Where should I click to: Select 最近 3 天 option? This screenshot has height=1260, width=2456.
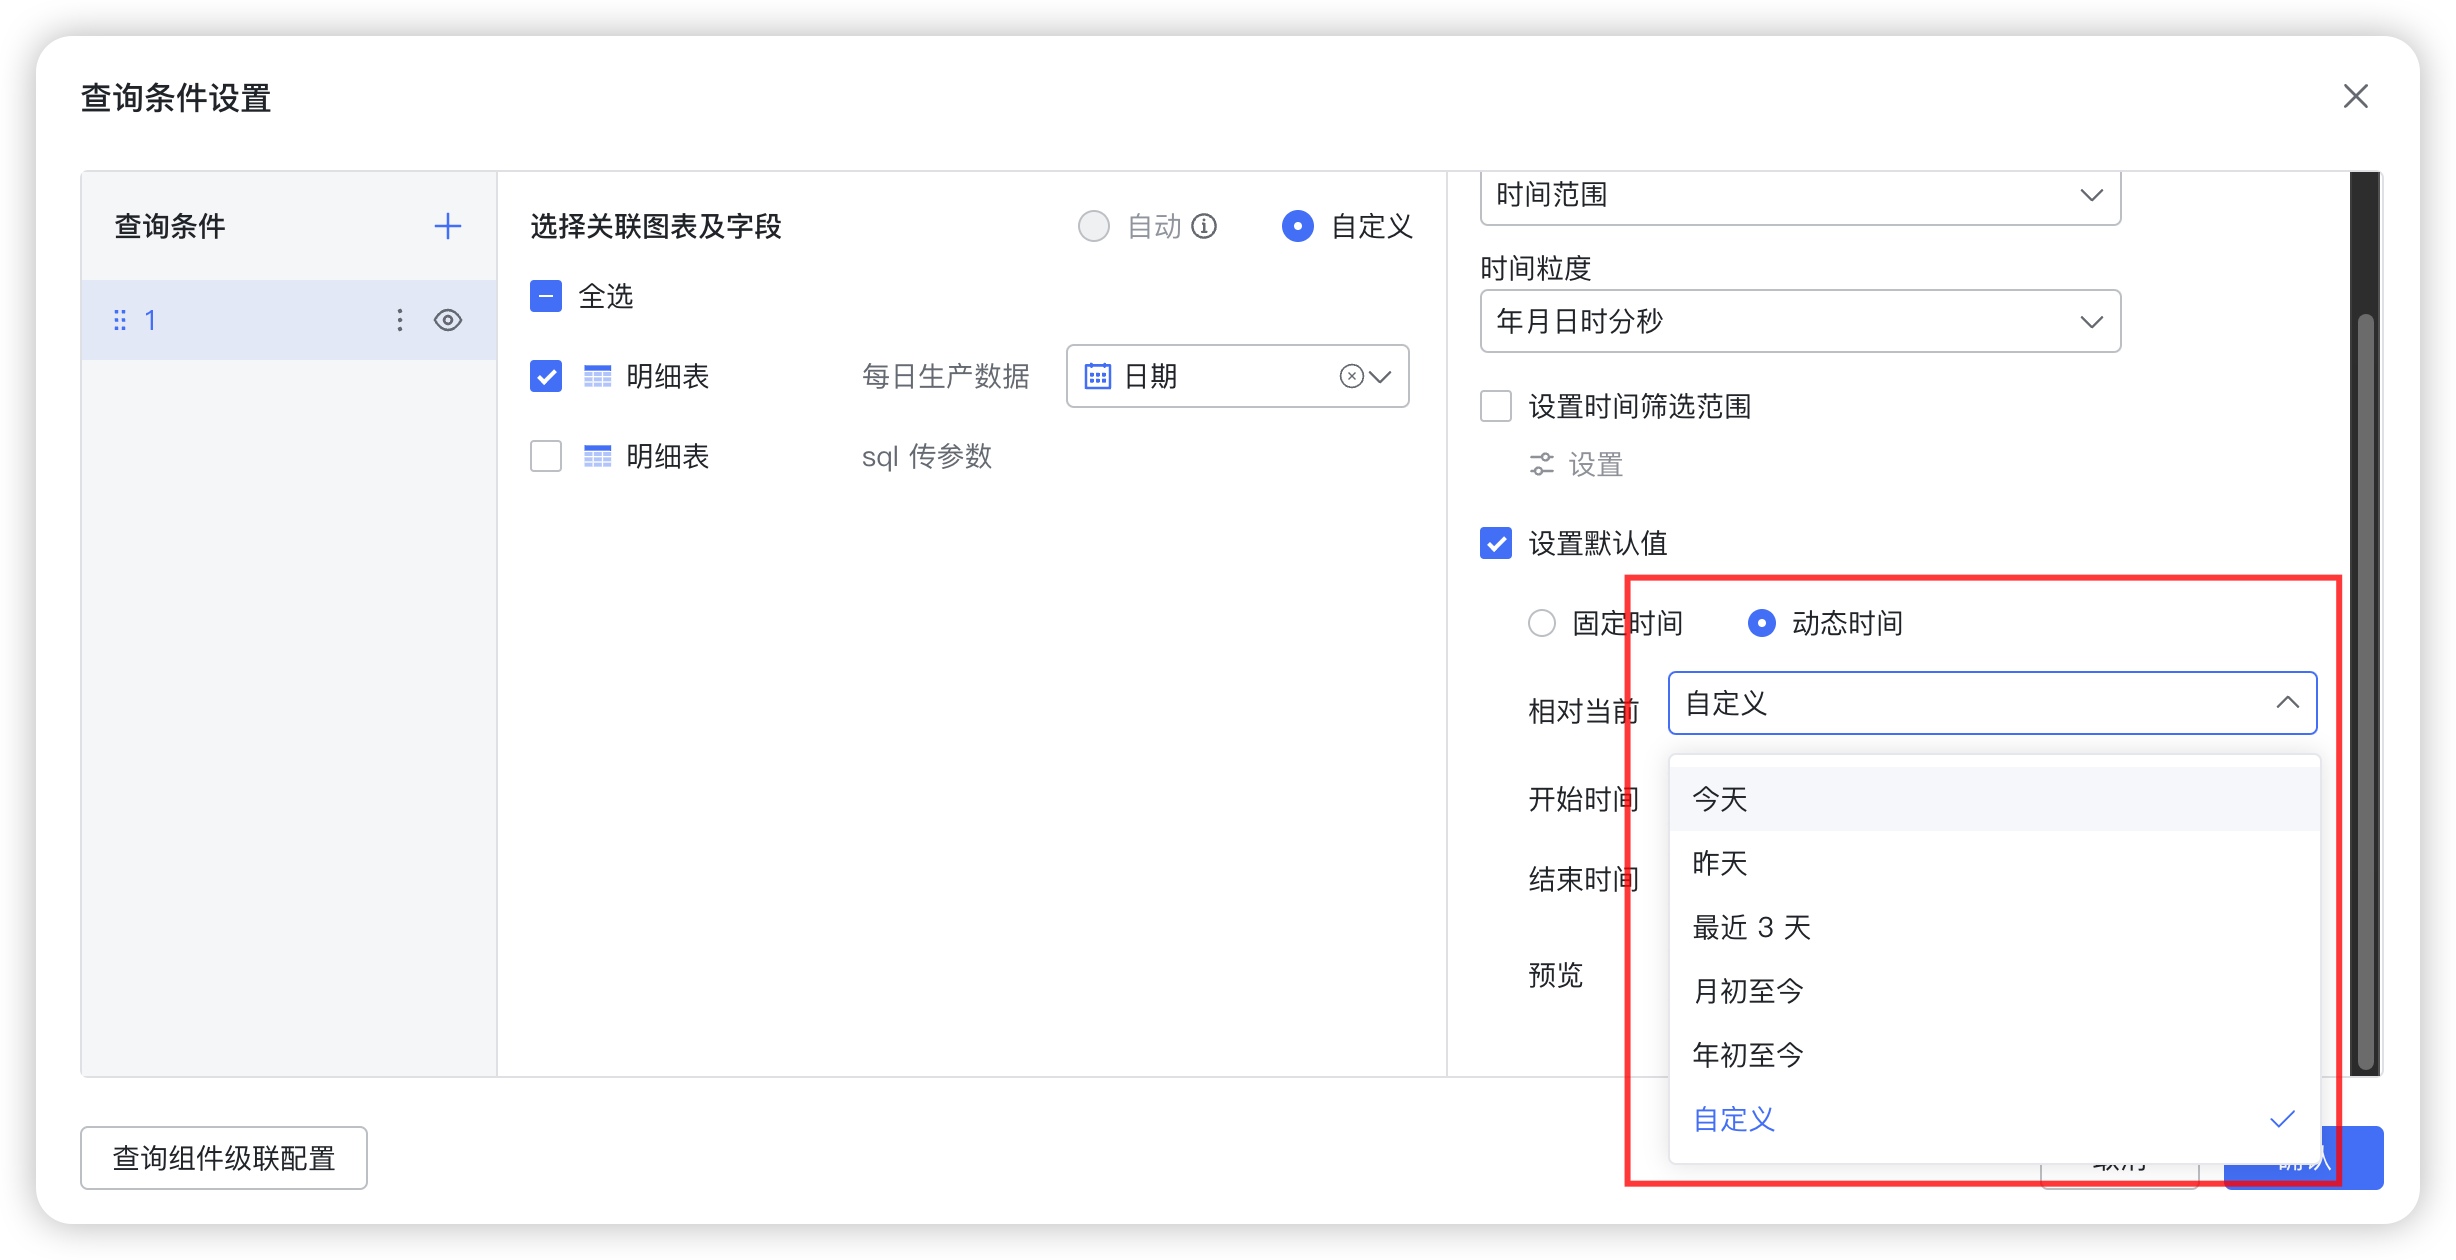(x=1994, y=927)
